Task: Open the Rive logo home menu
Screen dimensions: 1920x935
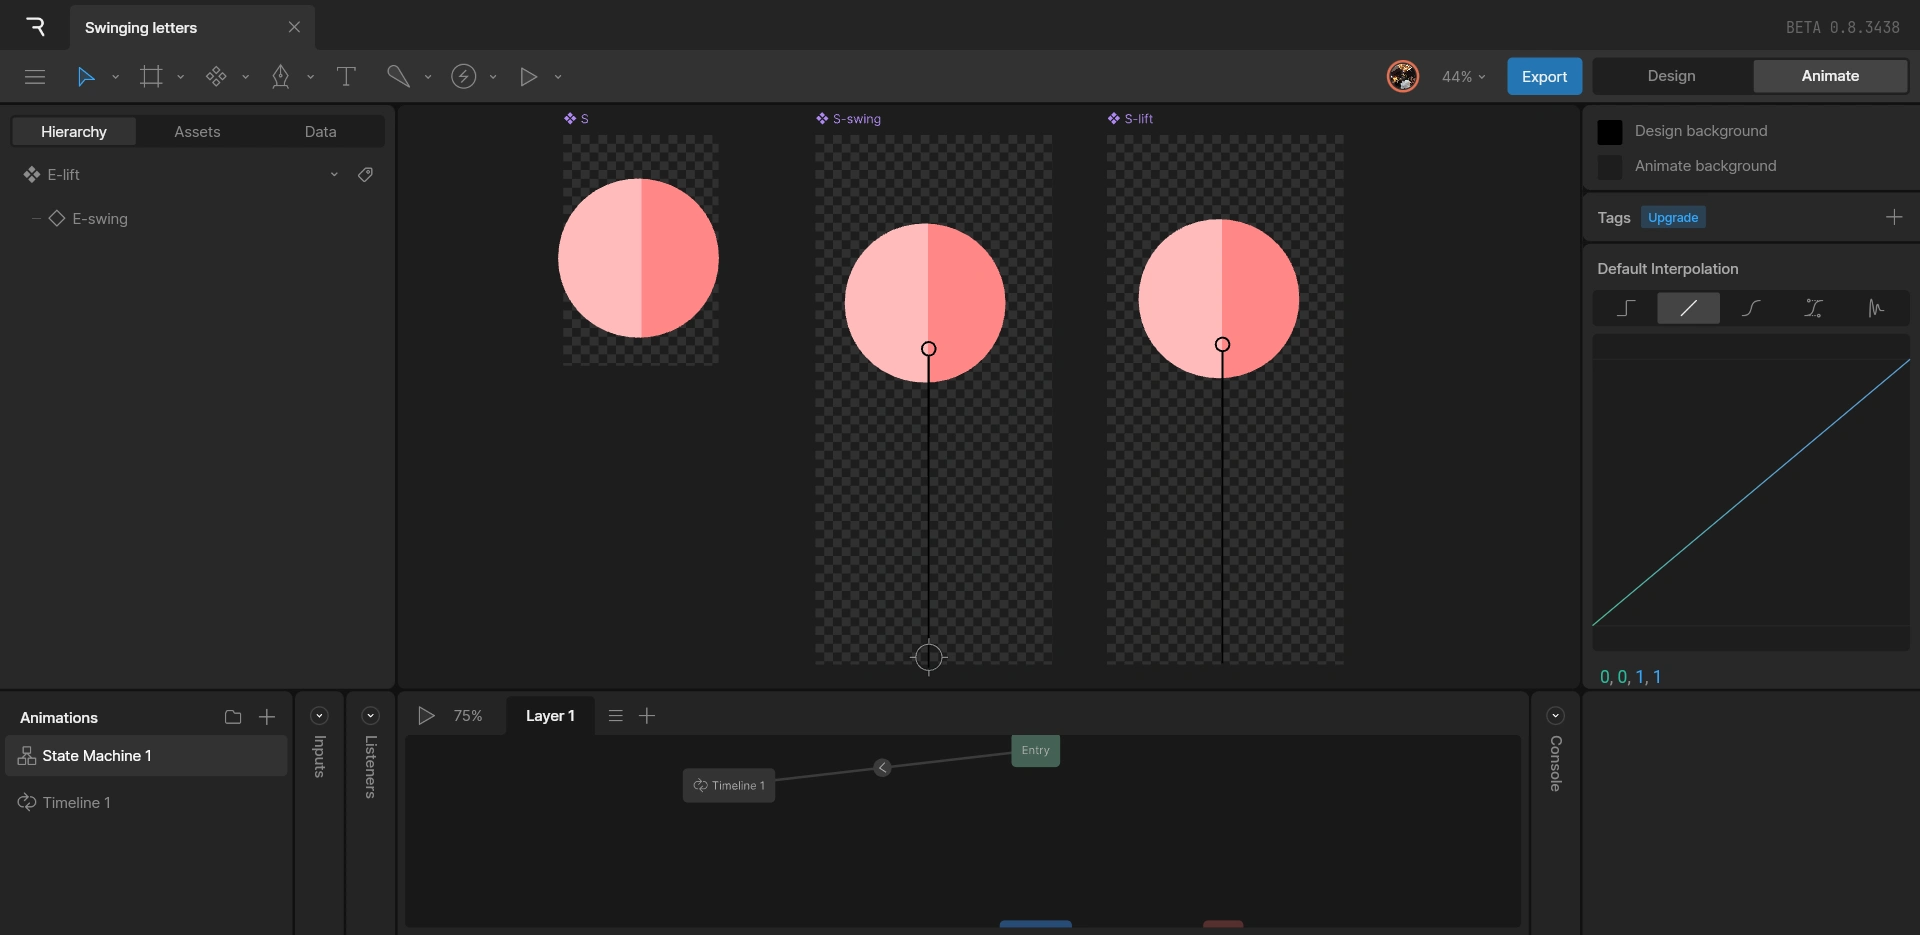Action: pos(35,27)
